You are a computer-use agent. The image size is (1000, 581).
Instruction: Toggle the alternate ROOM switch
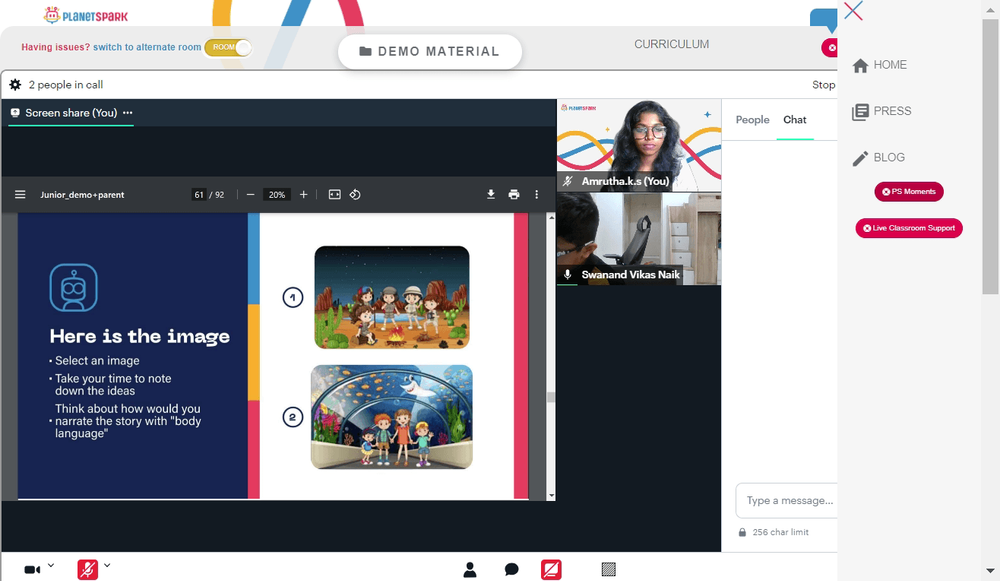228,47
